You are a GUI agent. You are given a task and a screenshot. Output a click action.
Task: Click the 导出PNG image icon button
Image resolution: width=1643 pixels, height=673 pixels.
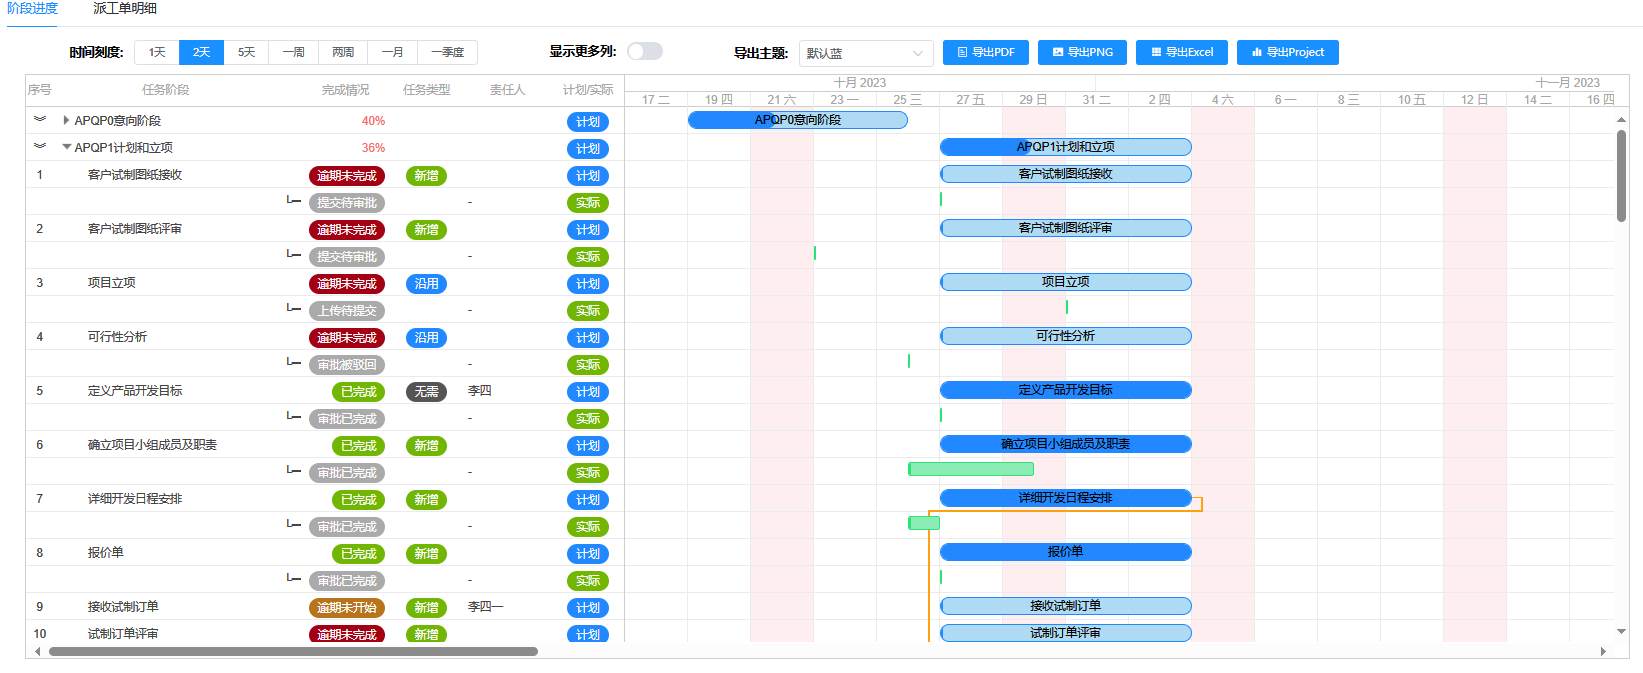tap(1082, 52)
